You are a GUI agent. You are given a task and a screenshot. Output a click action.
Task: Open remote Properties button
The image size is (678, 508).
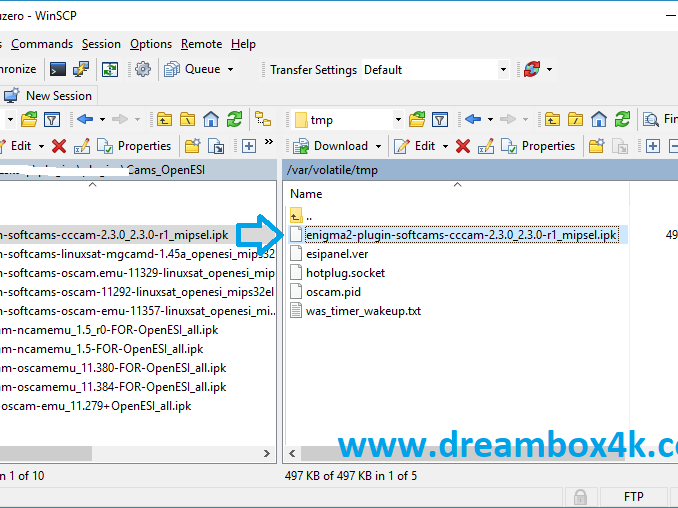tap(538, 146)
